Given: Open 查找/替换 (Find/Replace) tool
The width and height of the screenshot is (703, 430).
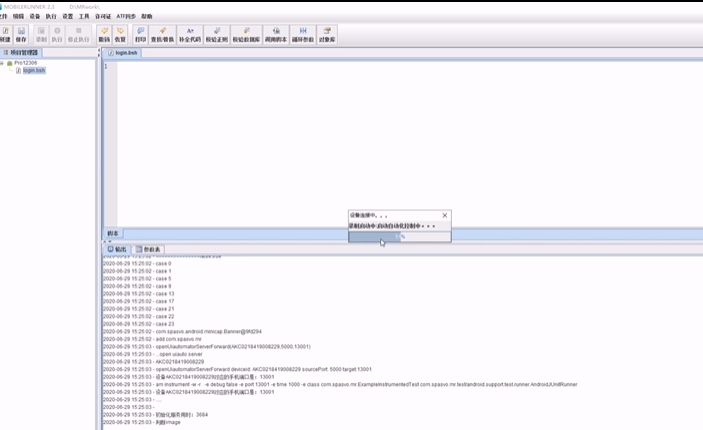Looking at the screenshot, I should click(162, 34).
